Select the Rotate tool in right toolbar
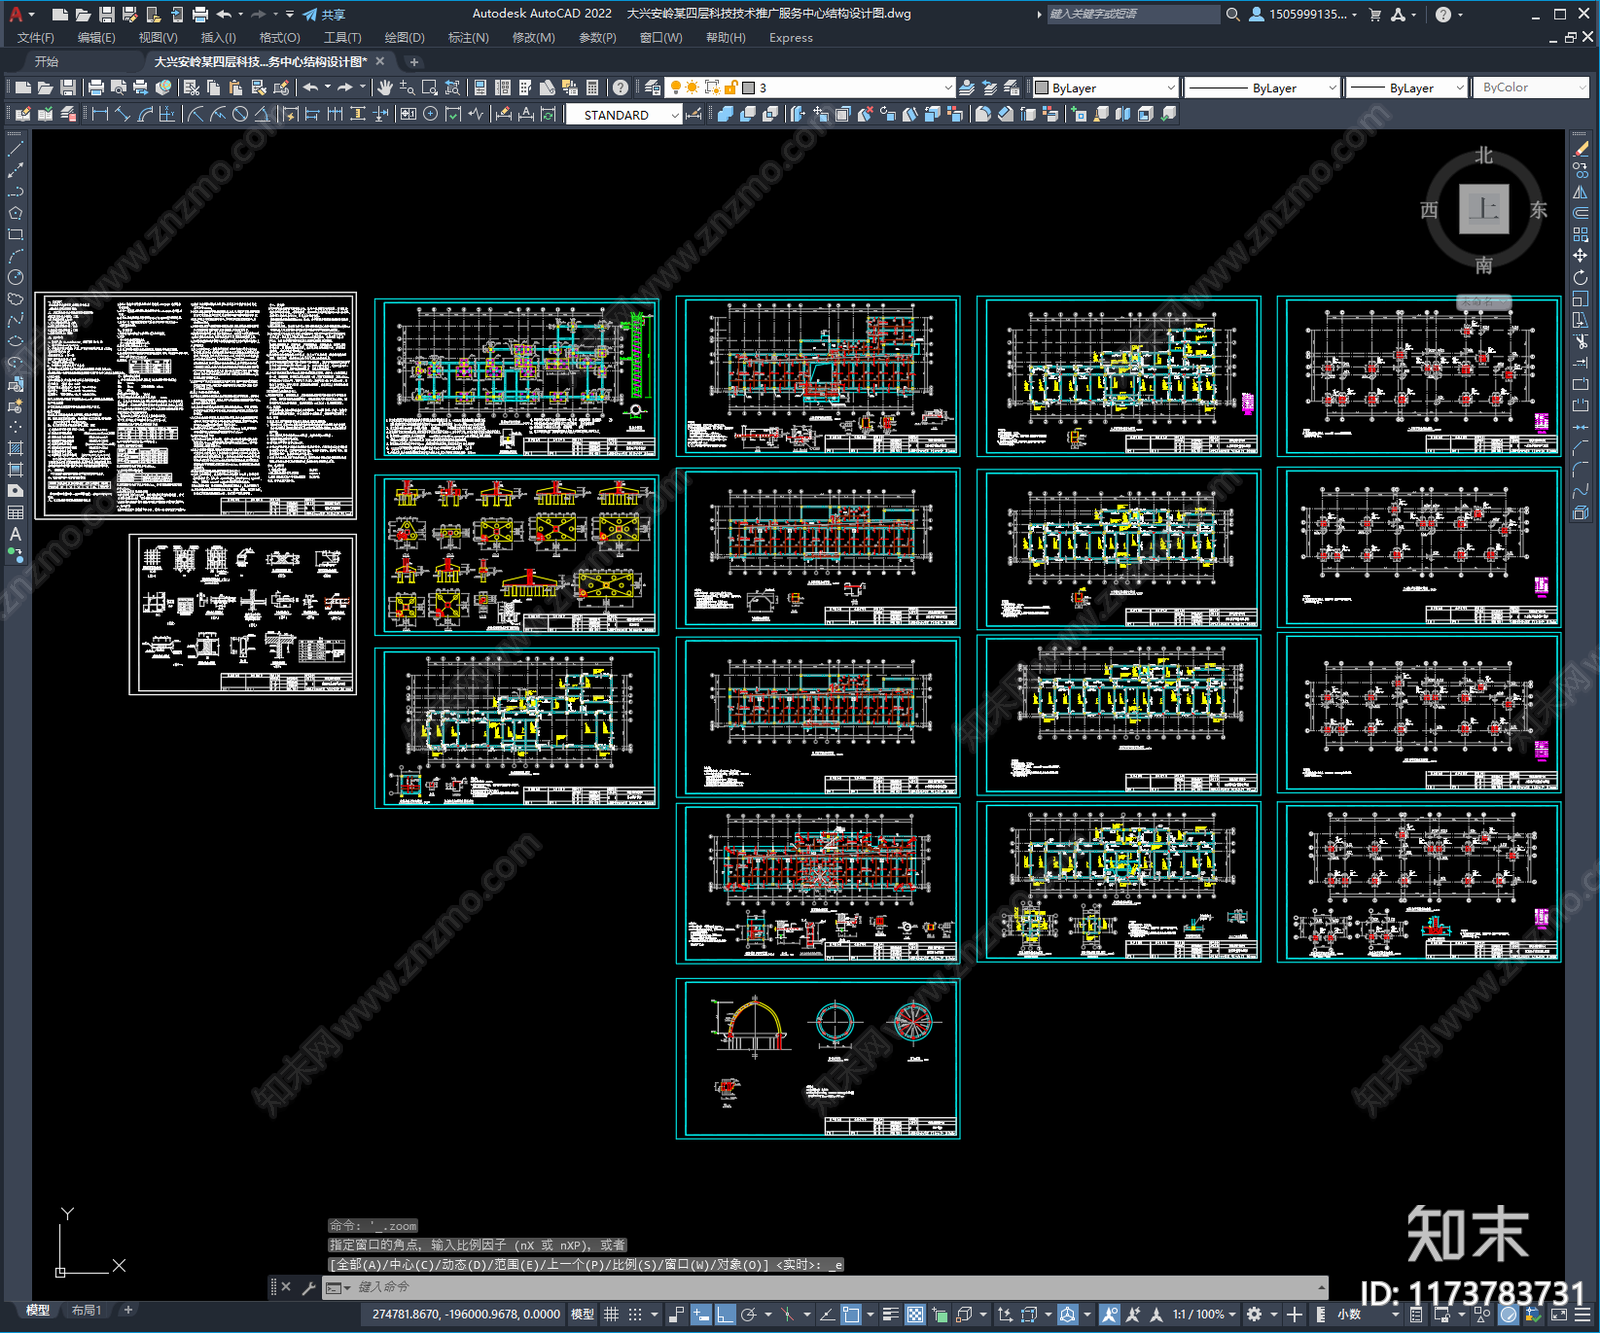 pos(1580,277)
